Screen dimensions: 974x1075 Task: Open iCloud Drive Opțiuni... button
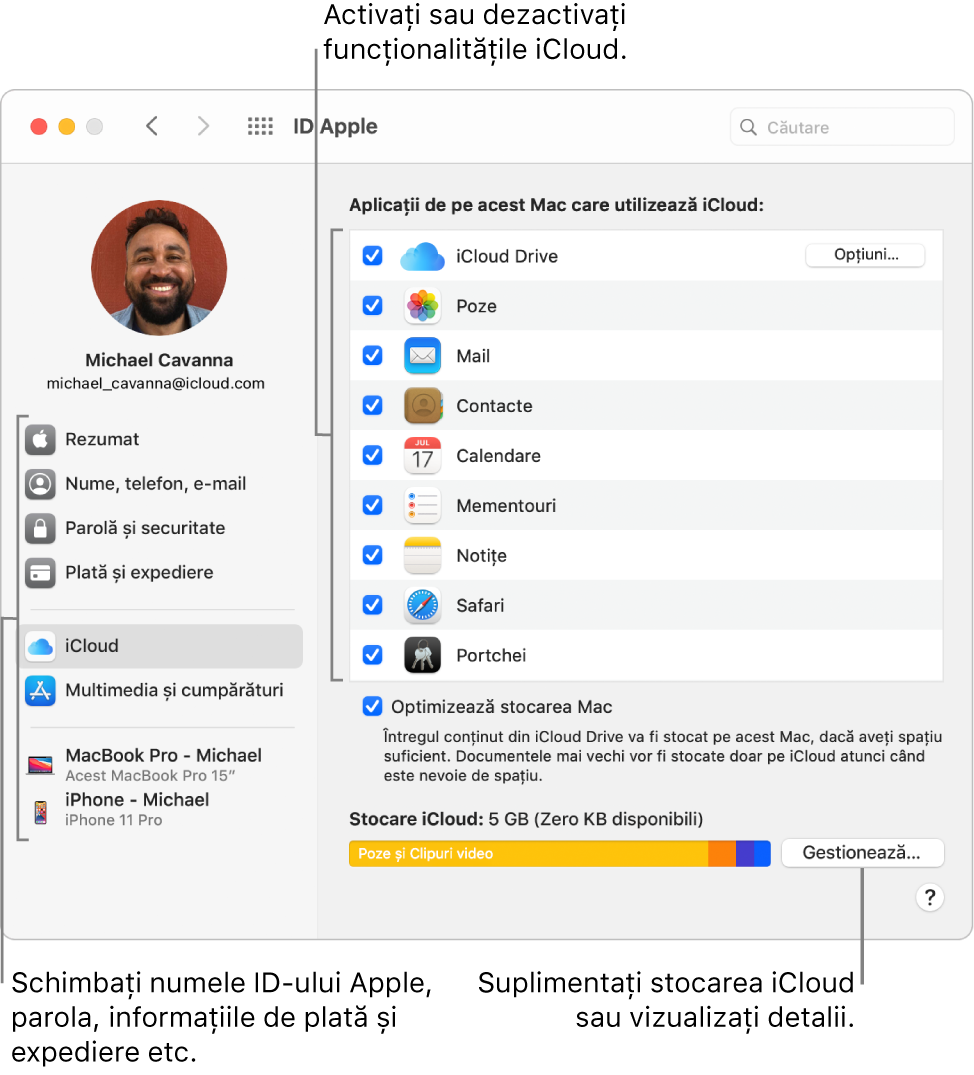click(865, 255)
